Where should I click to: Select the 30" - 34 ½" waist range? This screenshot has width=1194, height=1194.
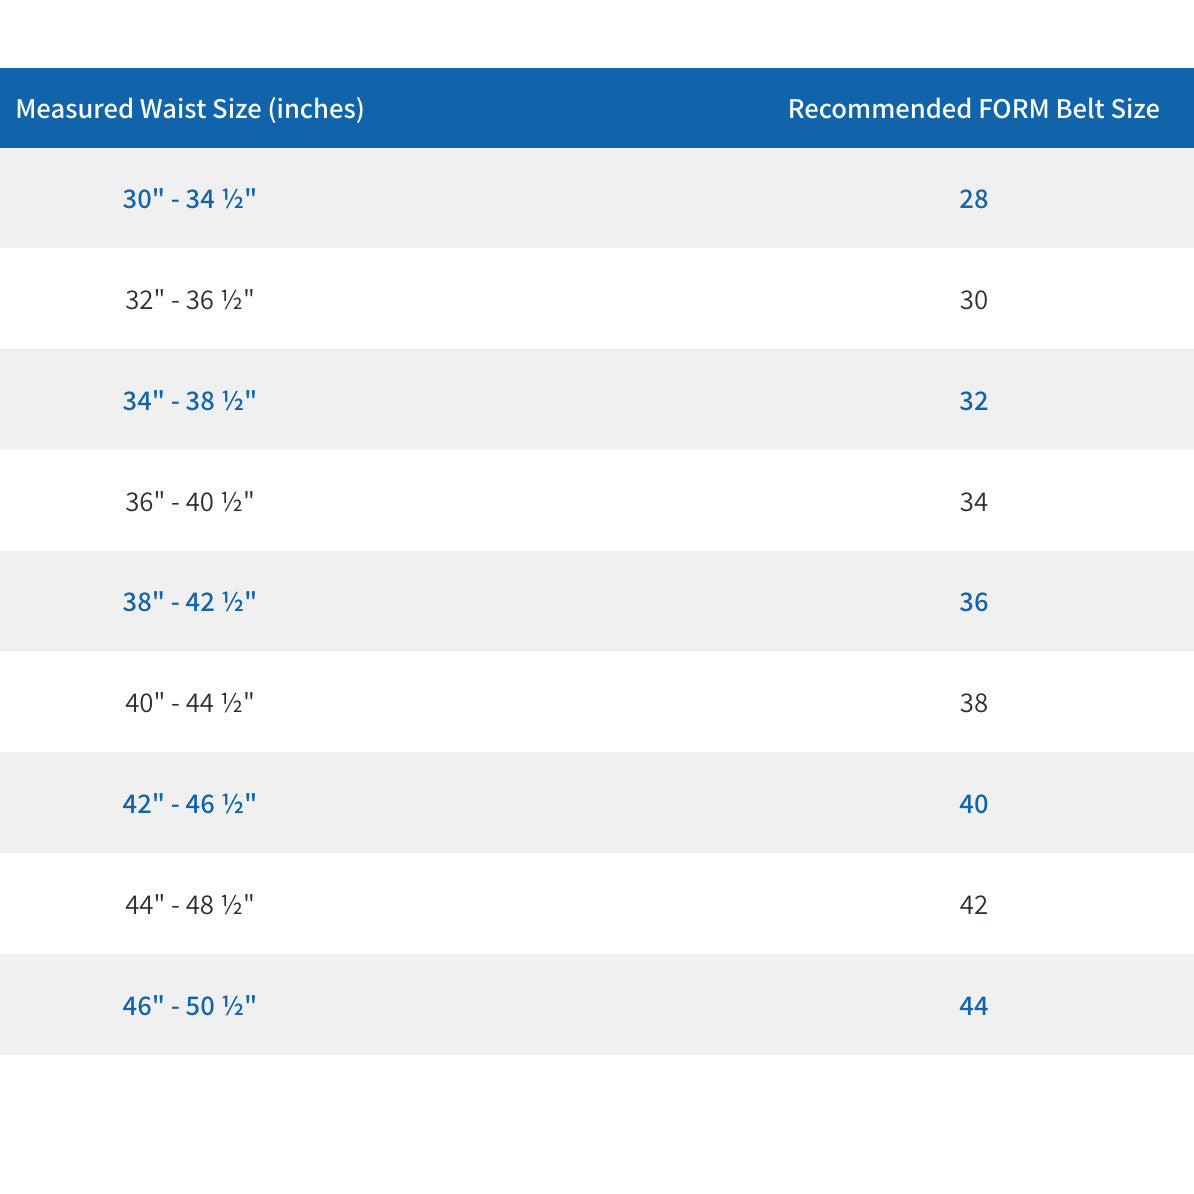pos(190,199)
